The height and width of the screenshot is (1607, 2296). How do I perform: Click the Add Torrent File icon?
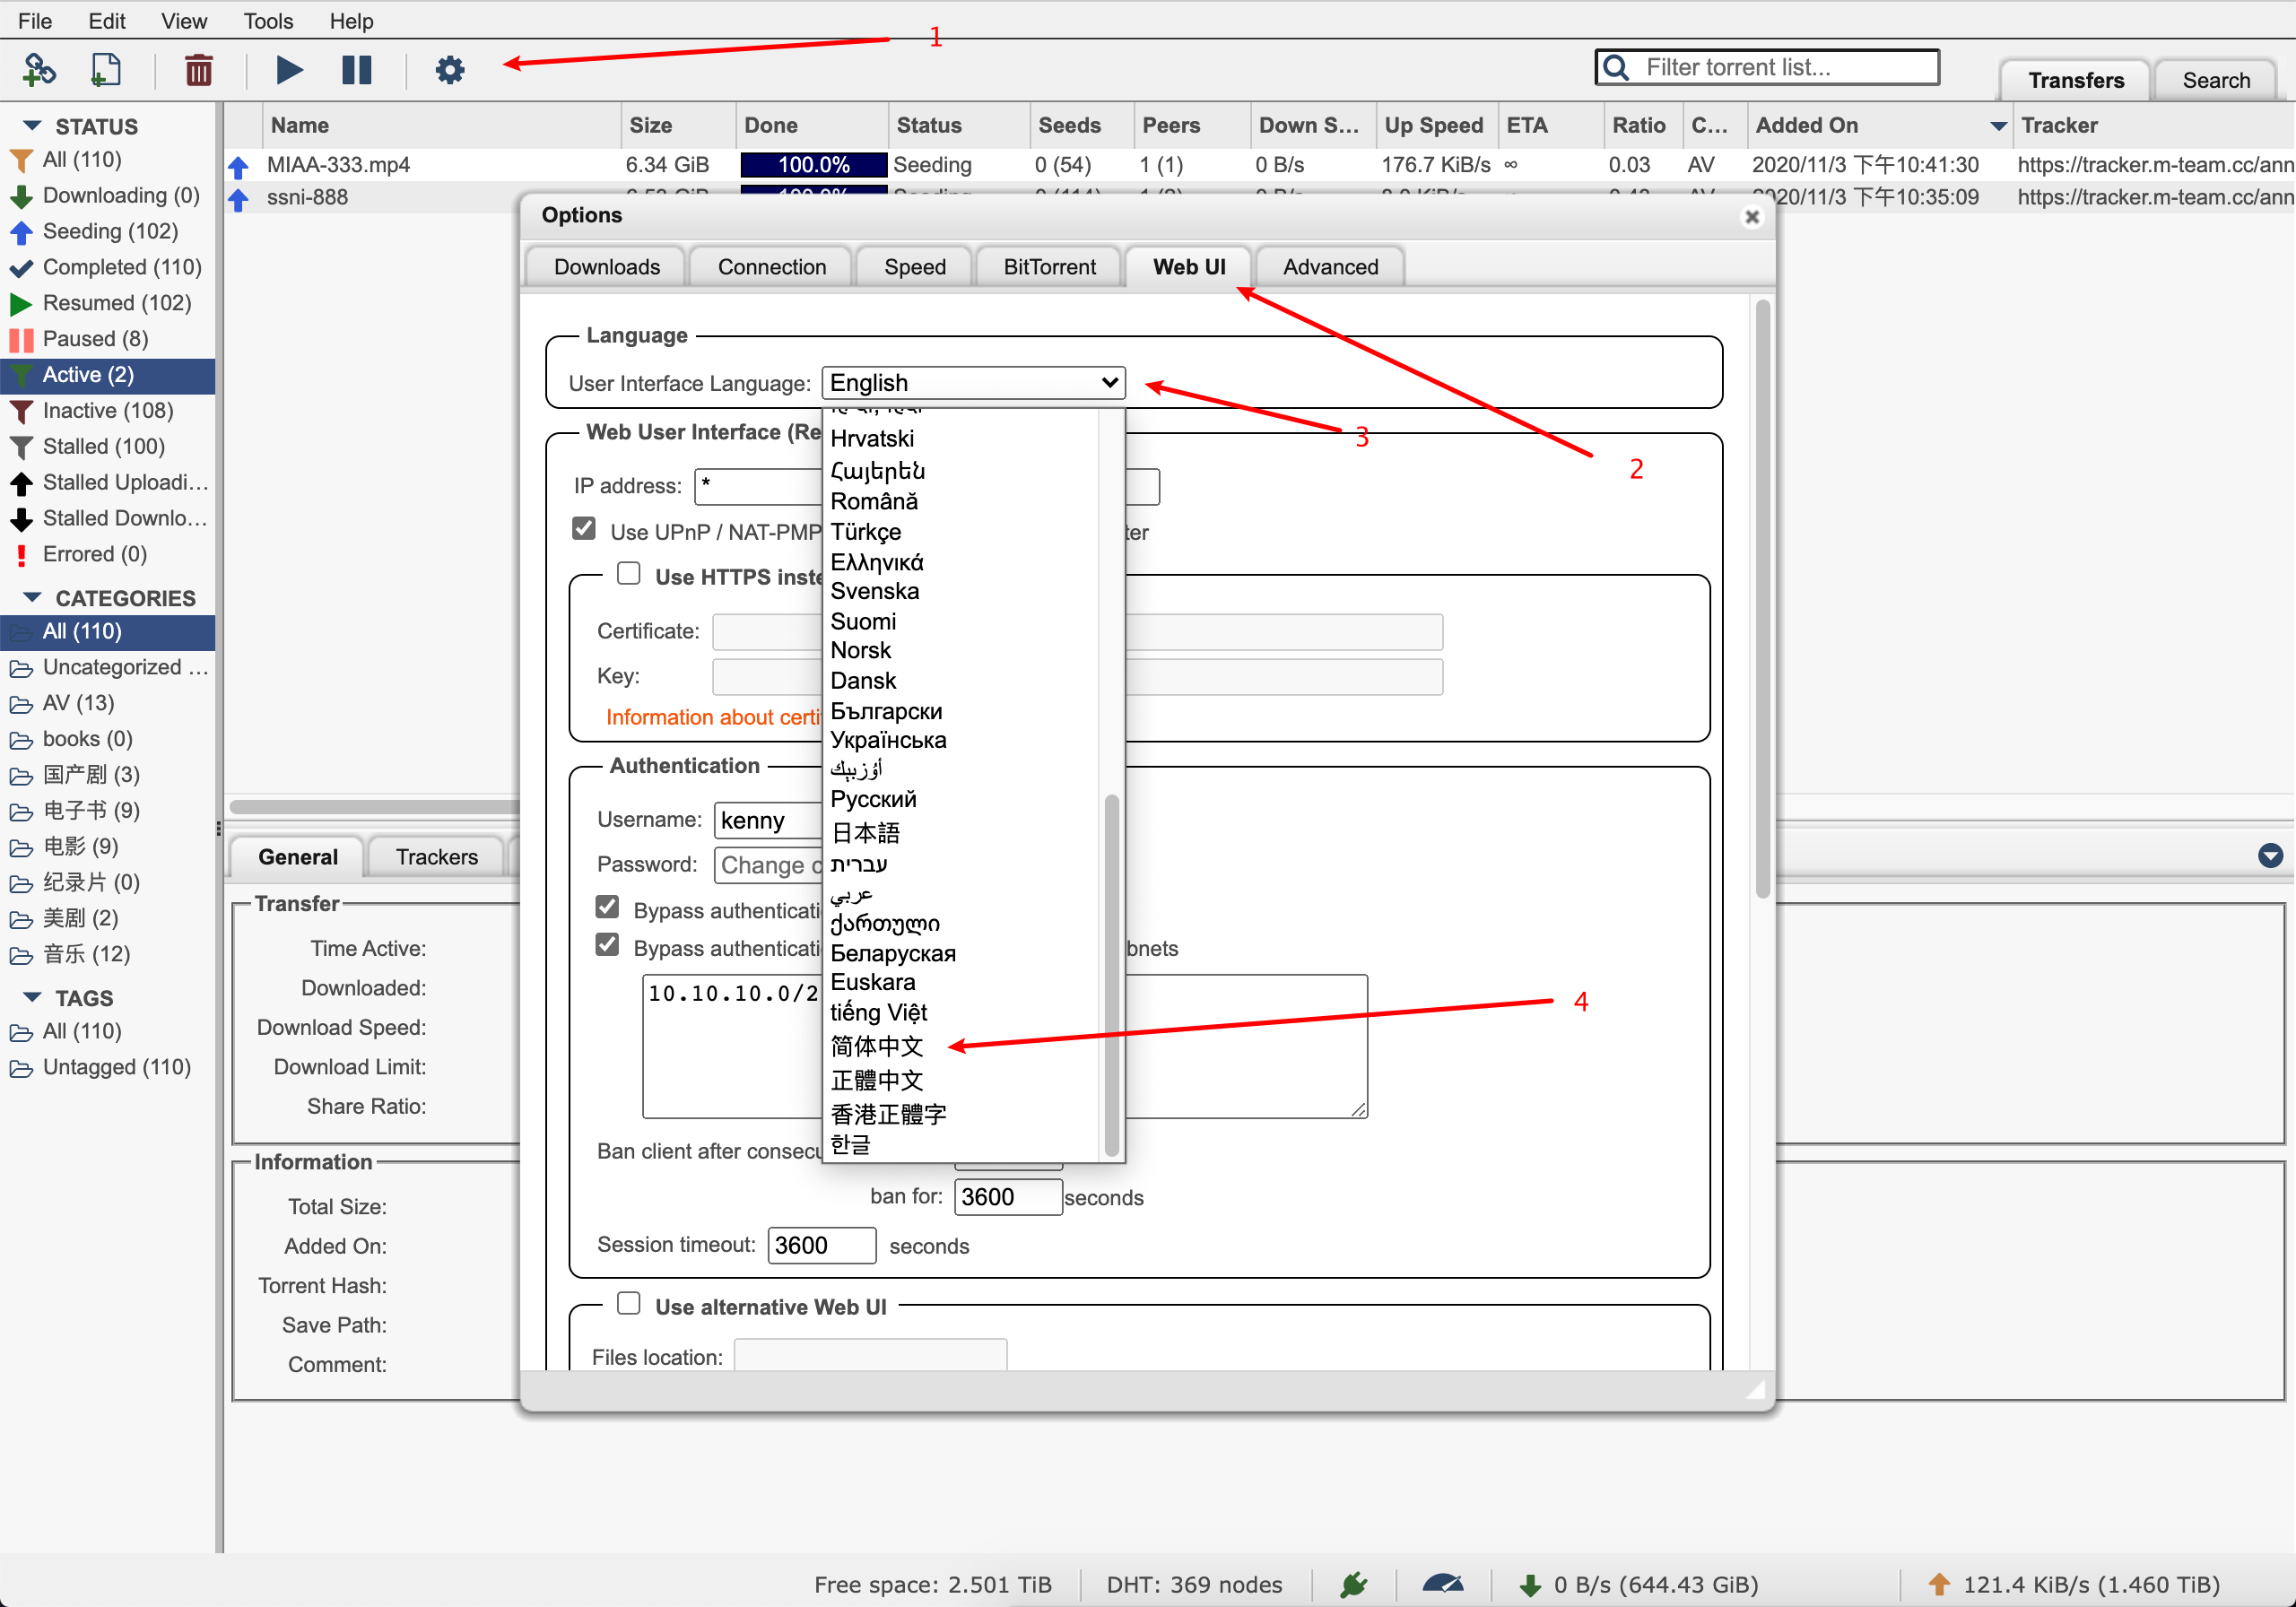(x=105, y=69)
